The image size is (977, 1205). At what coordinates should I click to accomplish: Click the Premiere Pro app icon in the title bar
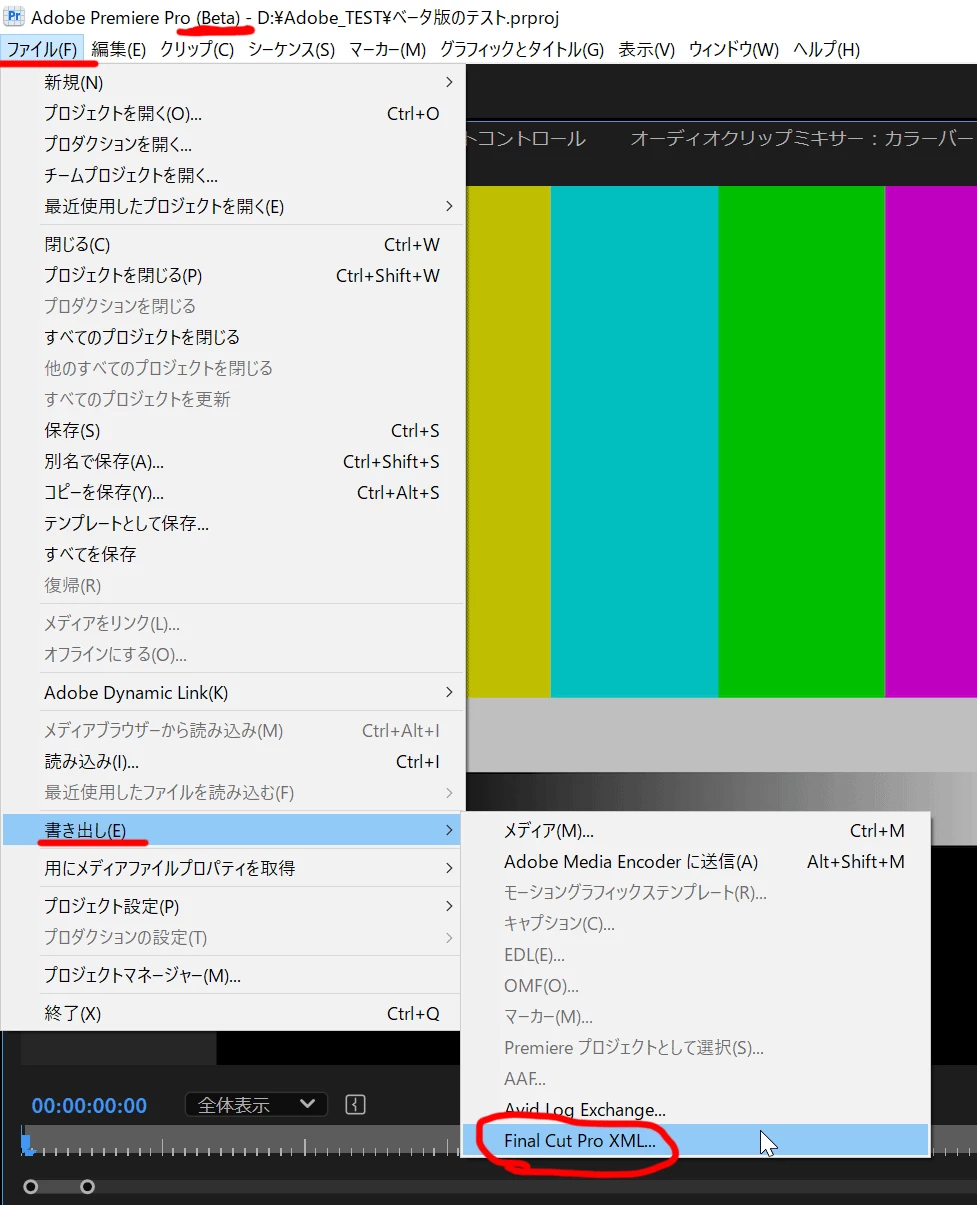[x=15, y=17]
